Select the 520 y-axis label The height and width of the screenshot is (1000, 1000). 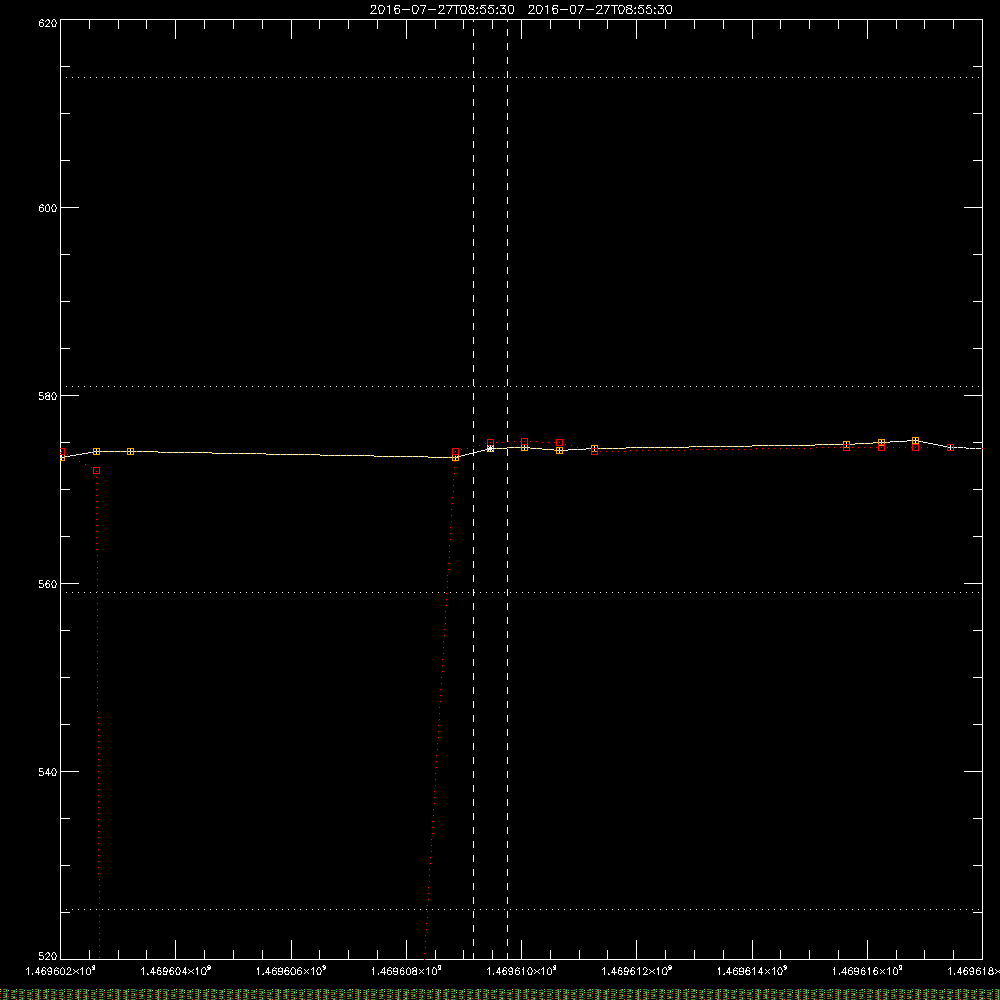(48, 956)
